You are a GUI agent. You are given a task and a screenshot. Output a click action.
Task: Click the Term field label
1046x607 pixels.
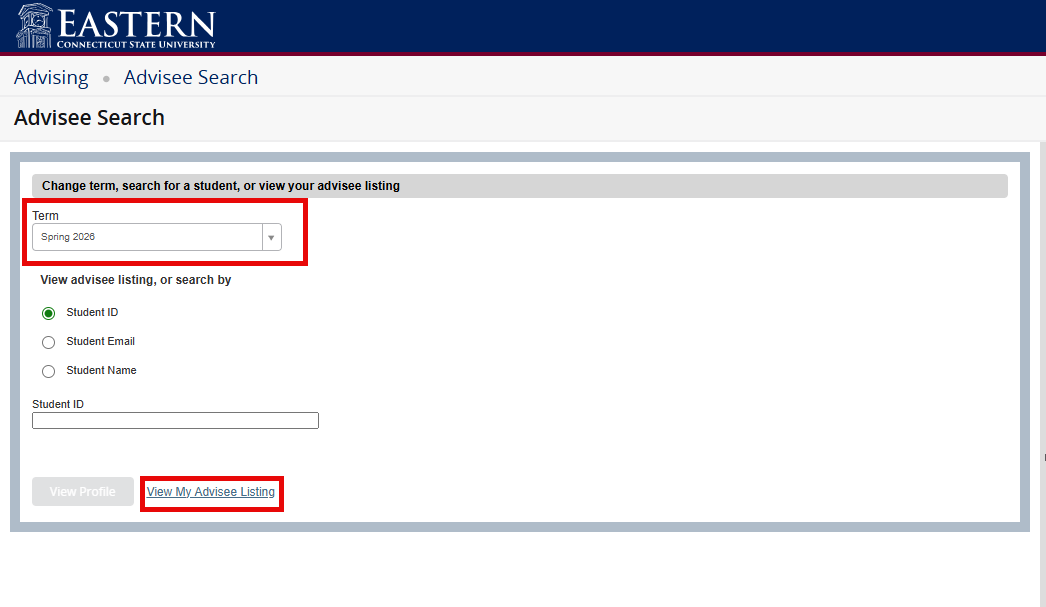45,216
